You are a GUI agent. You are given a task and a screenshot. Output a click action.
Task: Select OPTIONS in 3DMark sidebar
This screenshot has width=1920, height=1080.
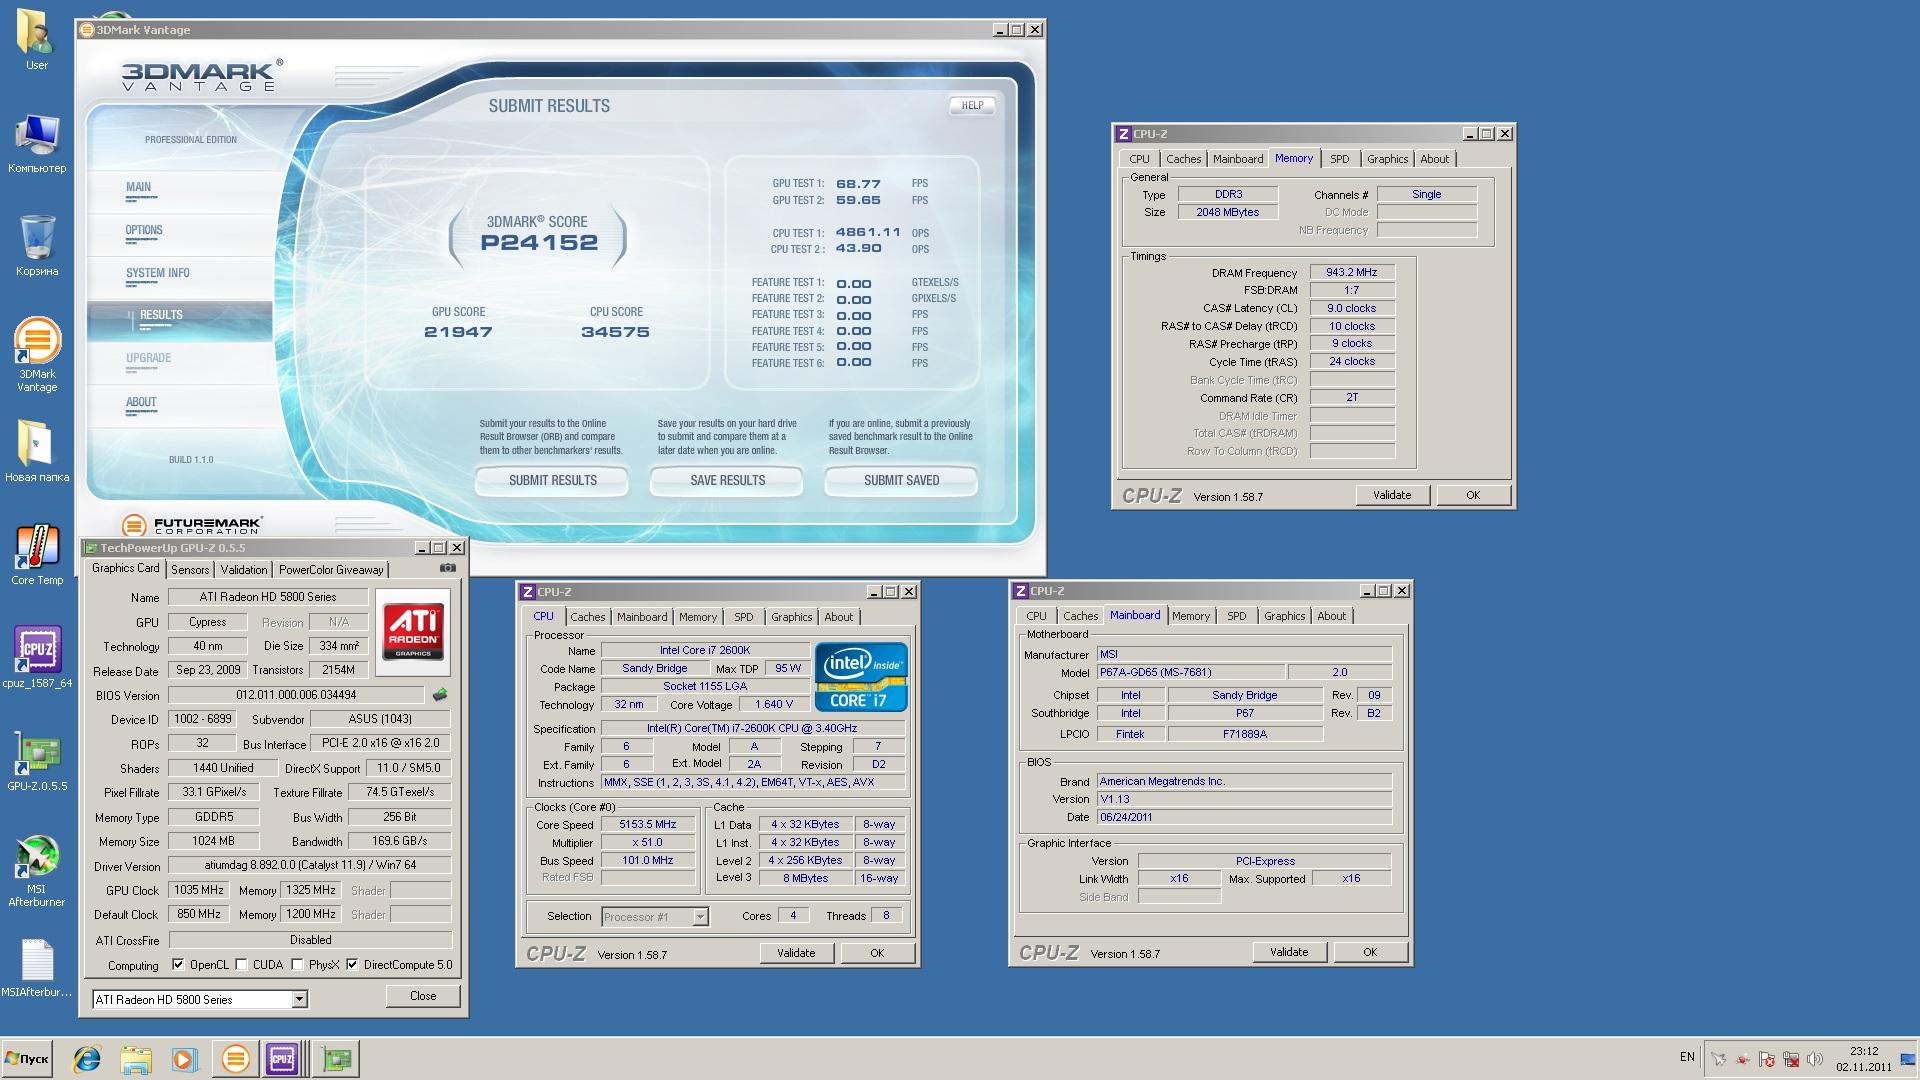point(144,230)
